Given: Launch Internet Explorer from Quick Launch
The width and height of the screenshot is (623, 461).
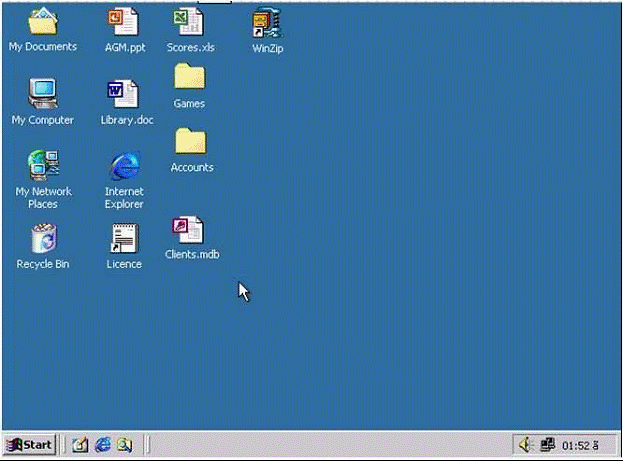Looking at the screenshot, I should [x=102, y=445].
